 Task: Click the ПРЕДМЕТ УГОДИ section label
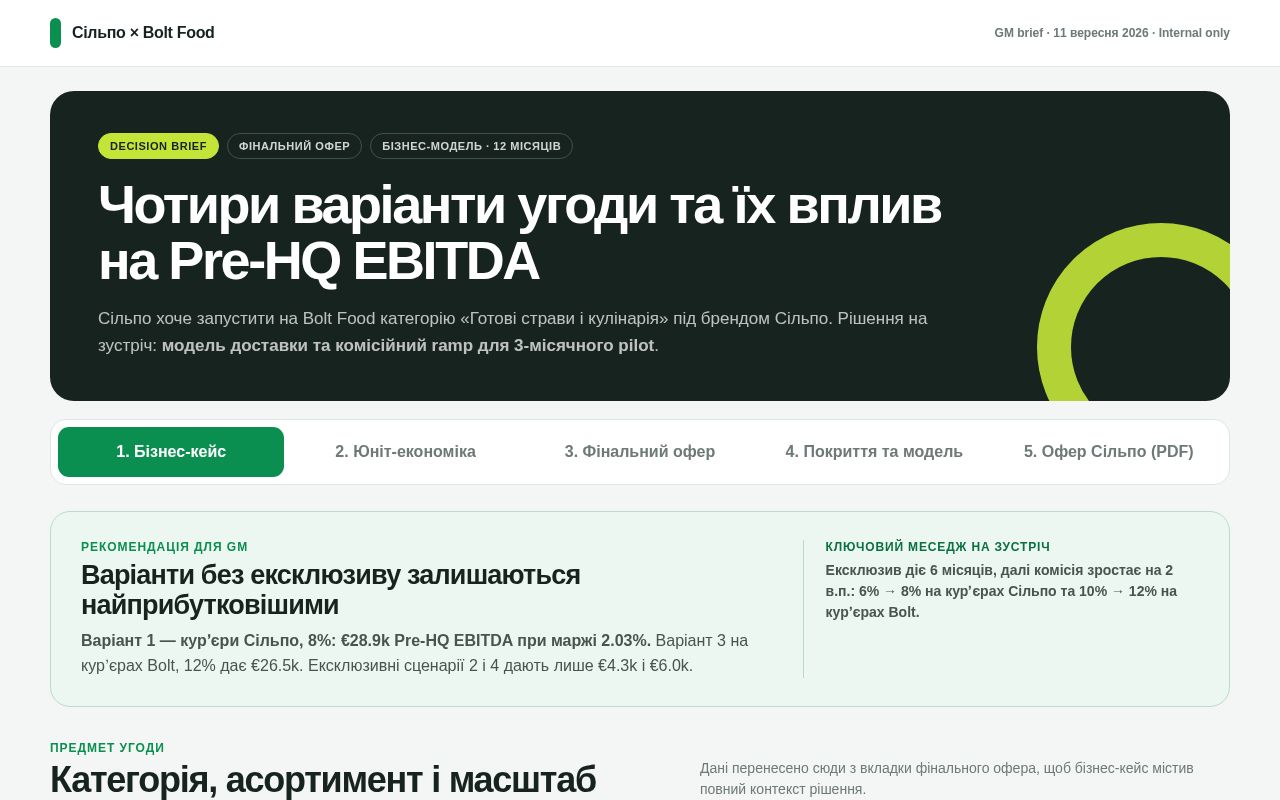[x=107, y=748]
